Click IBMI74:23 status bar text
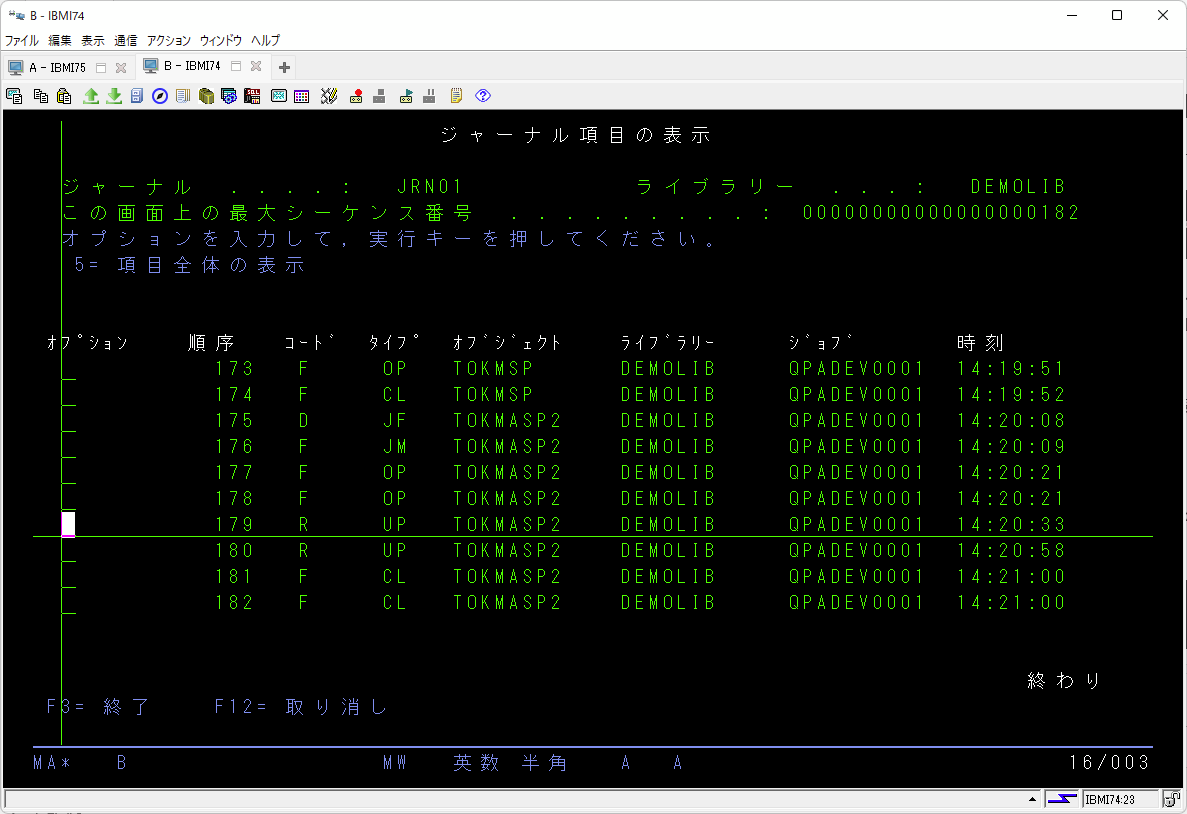This screenshot has width=1187, height=814. pos(1110,800)
